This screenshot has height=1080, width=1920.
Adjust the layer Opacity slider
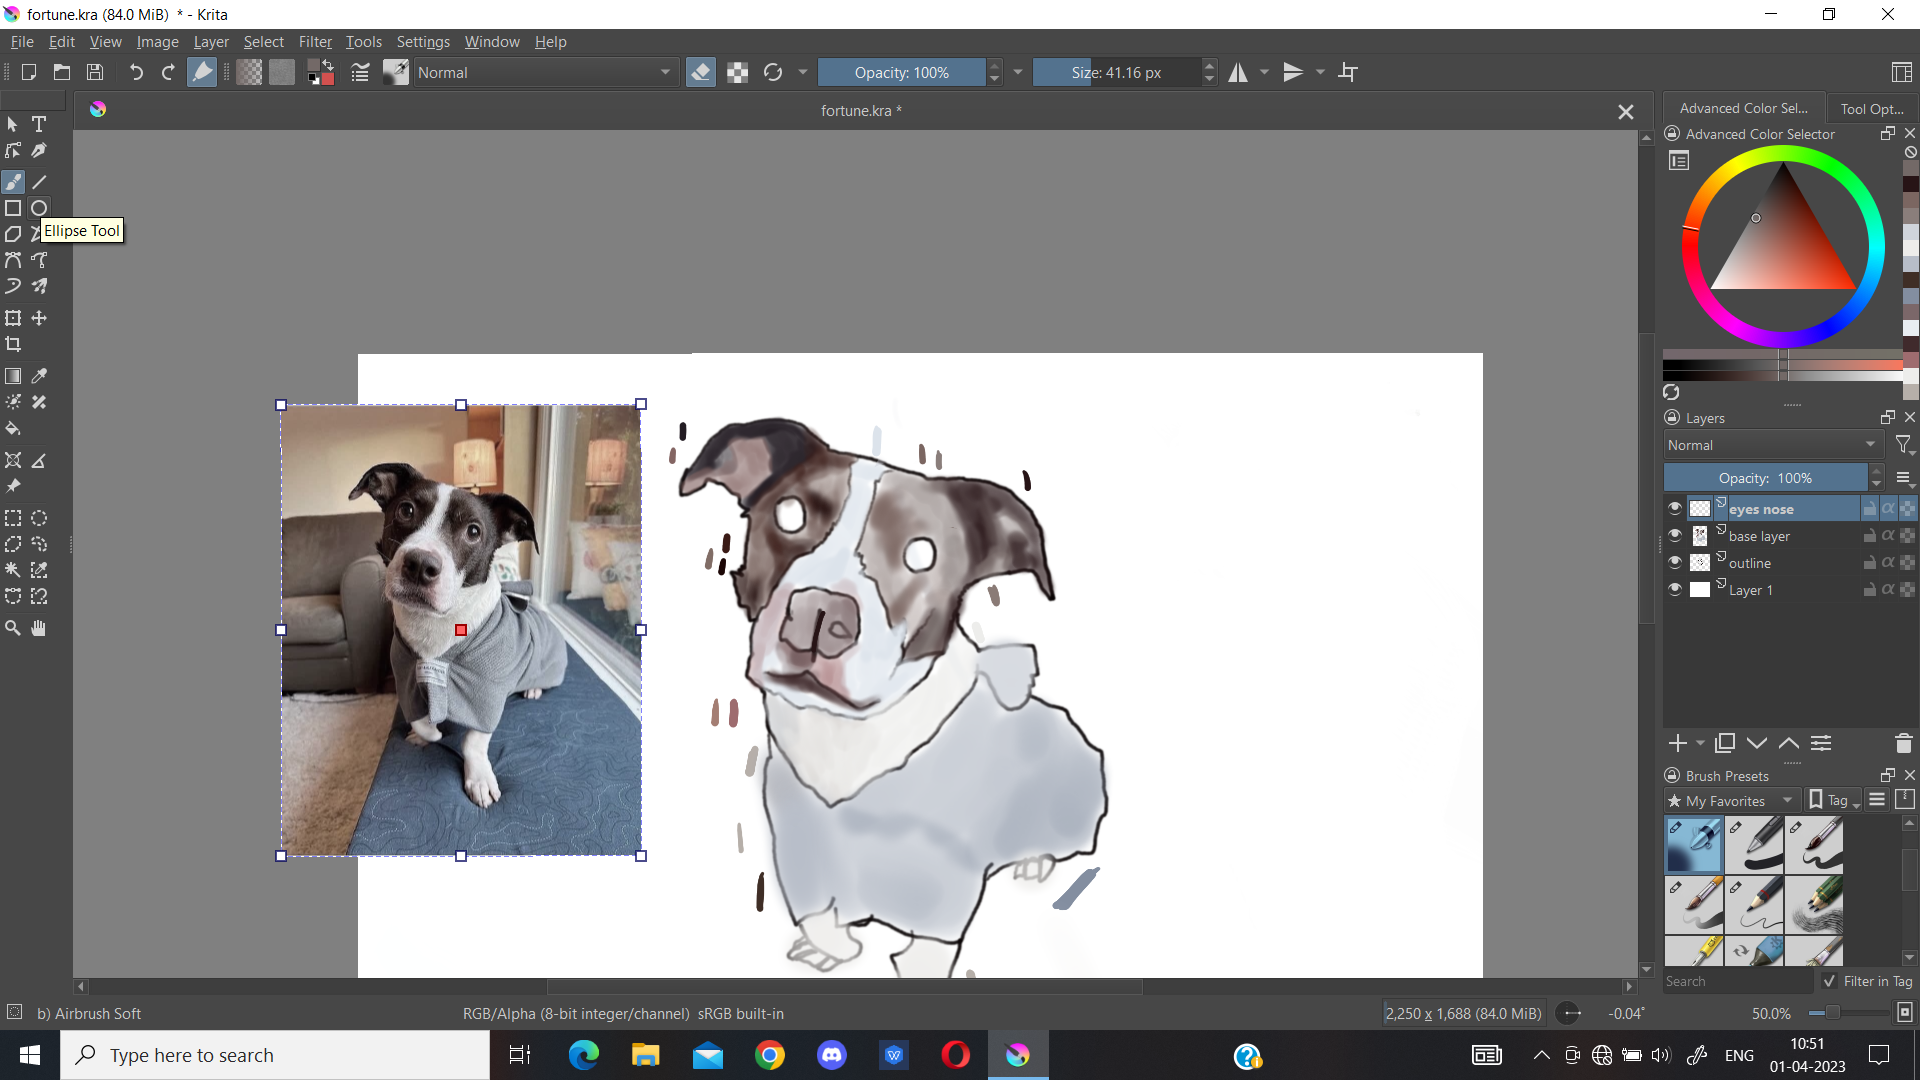point(1765,478)
